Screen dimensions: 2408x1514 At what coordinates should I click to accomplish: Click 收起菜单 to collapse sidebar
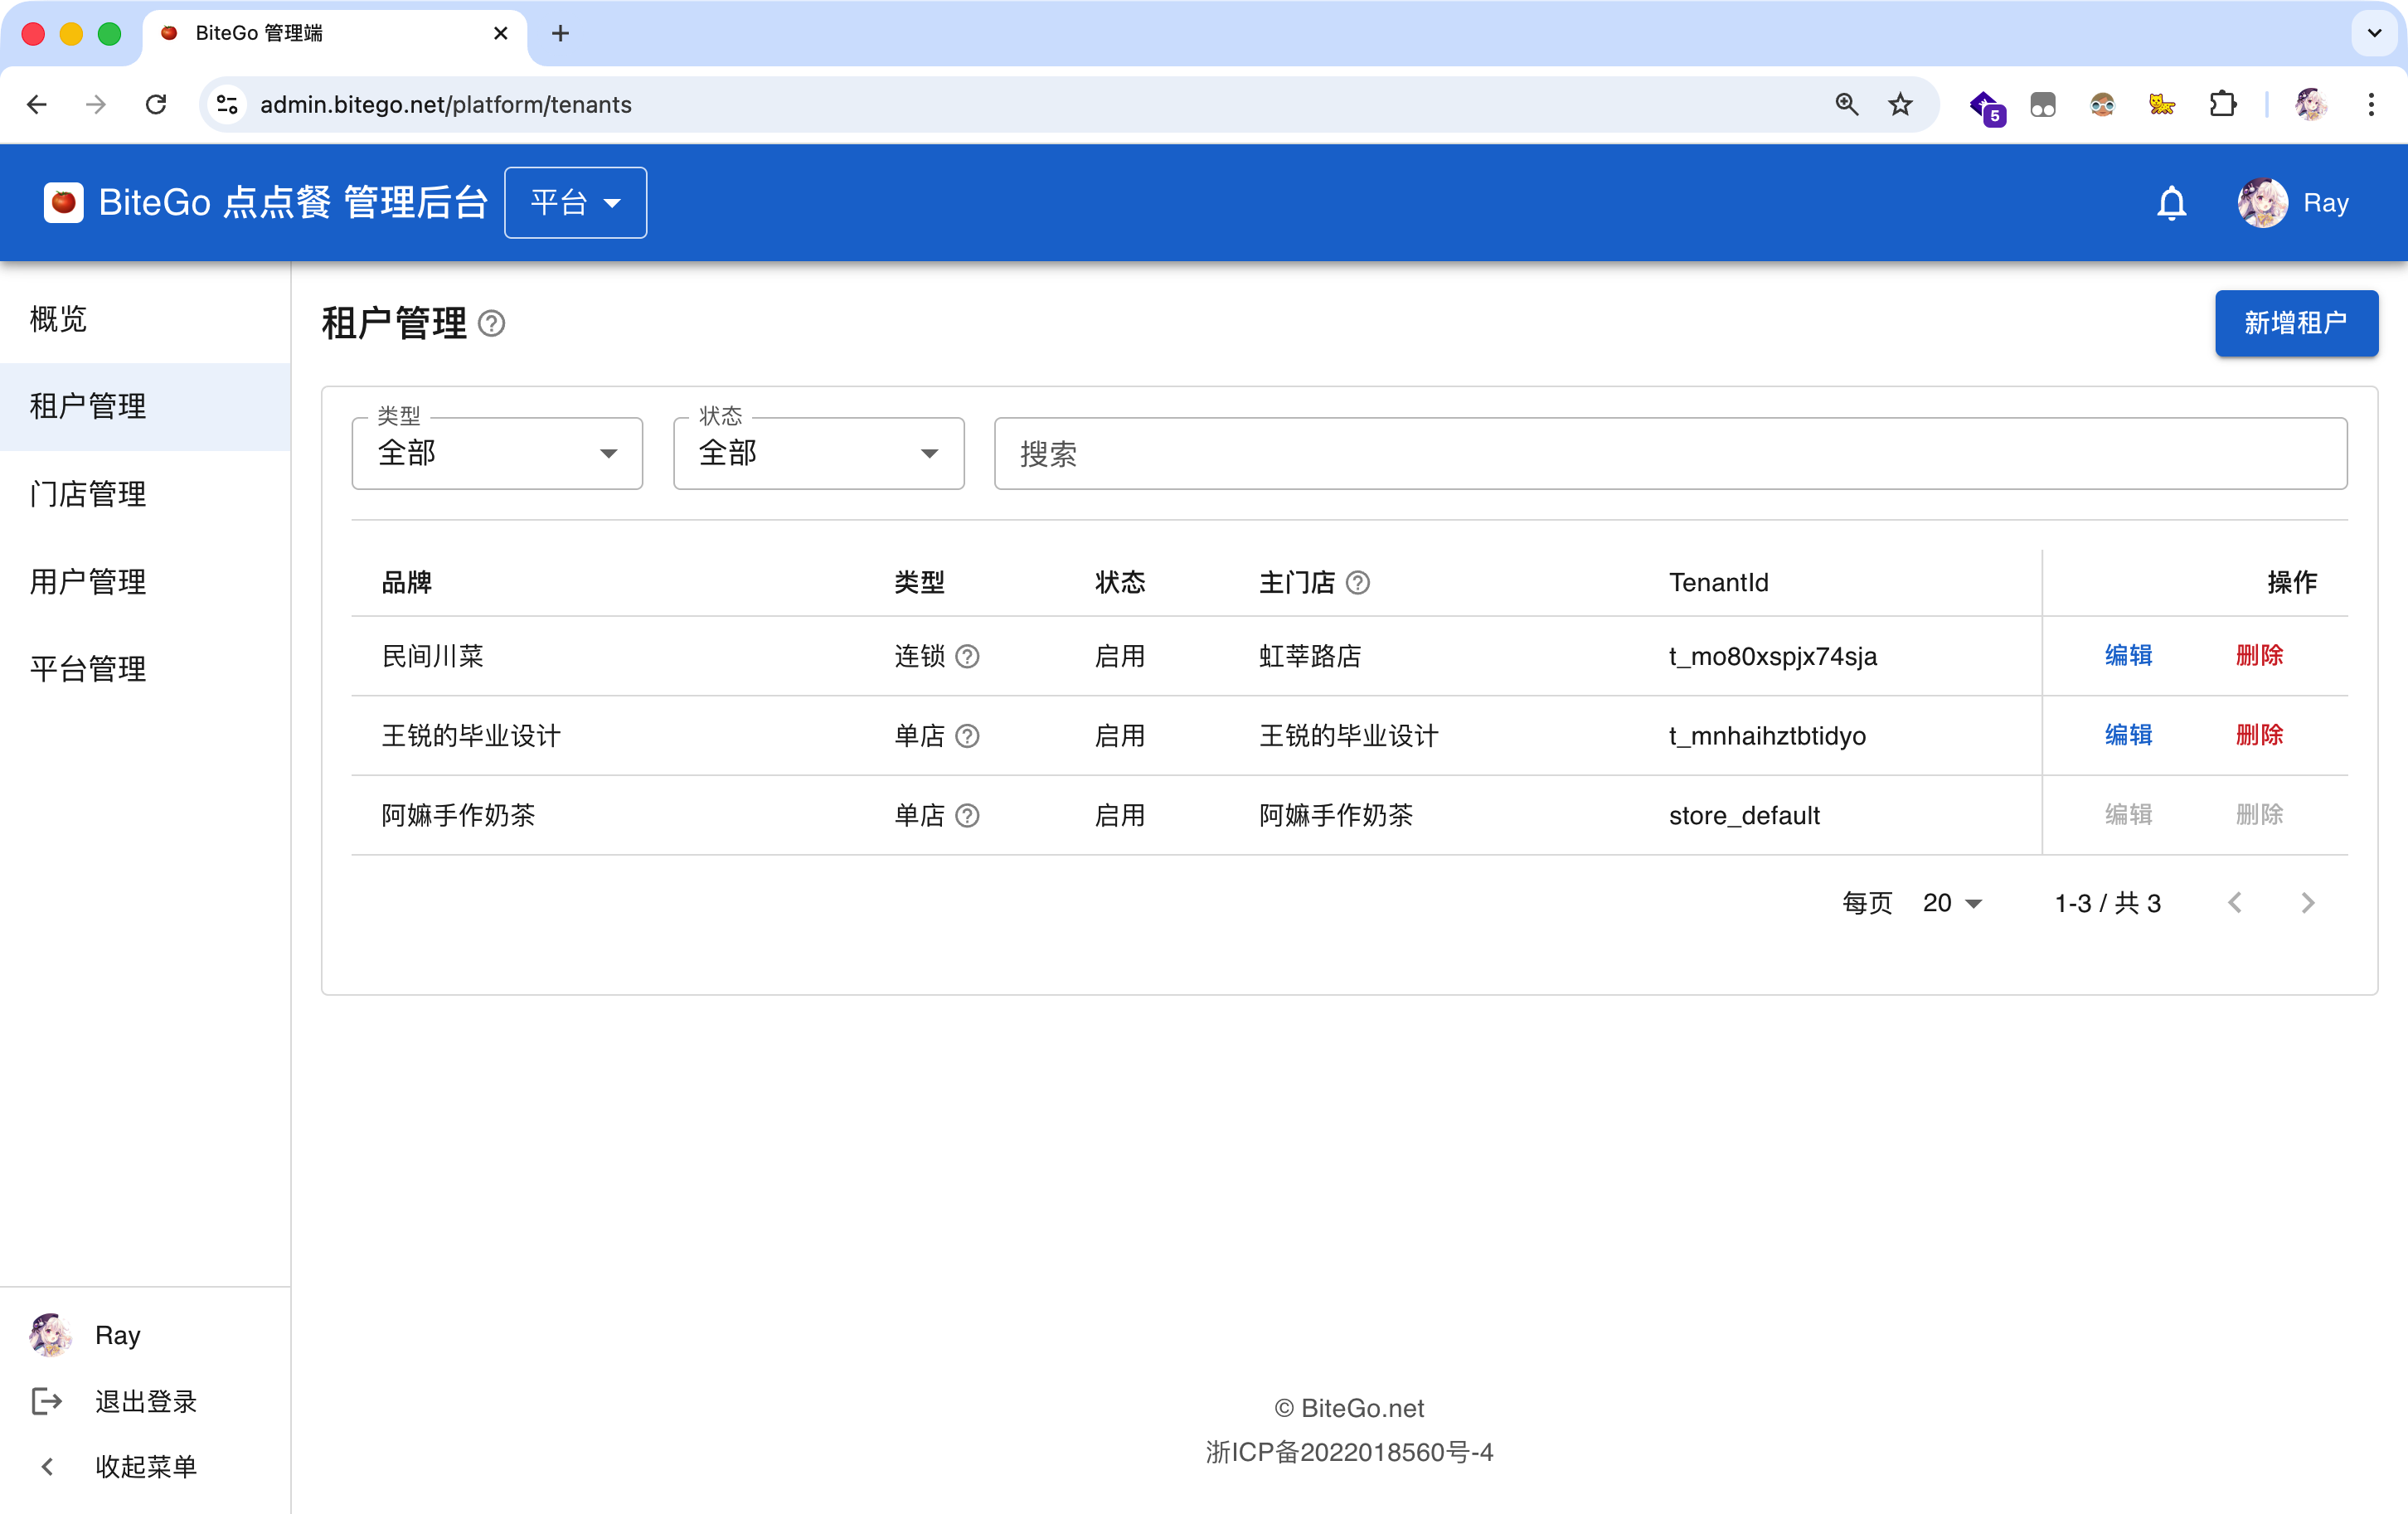(145, 1466)
